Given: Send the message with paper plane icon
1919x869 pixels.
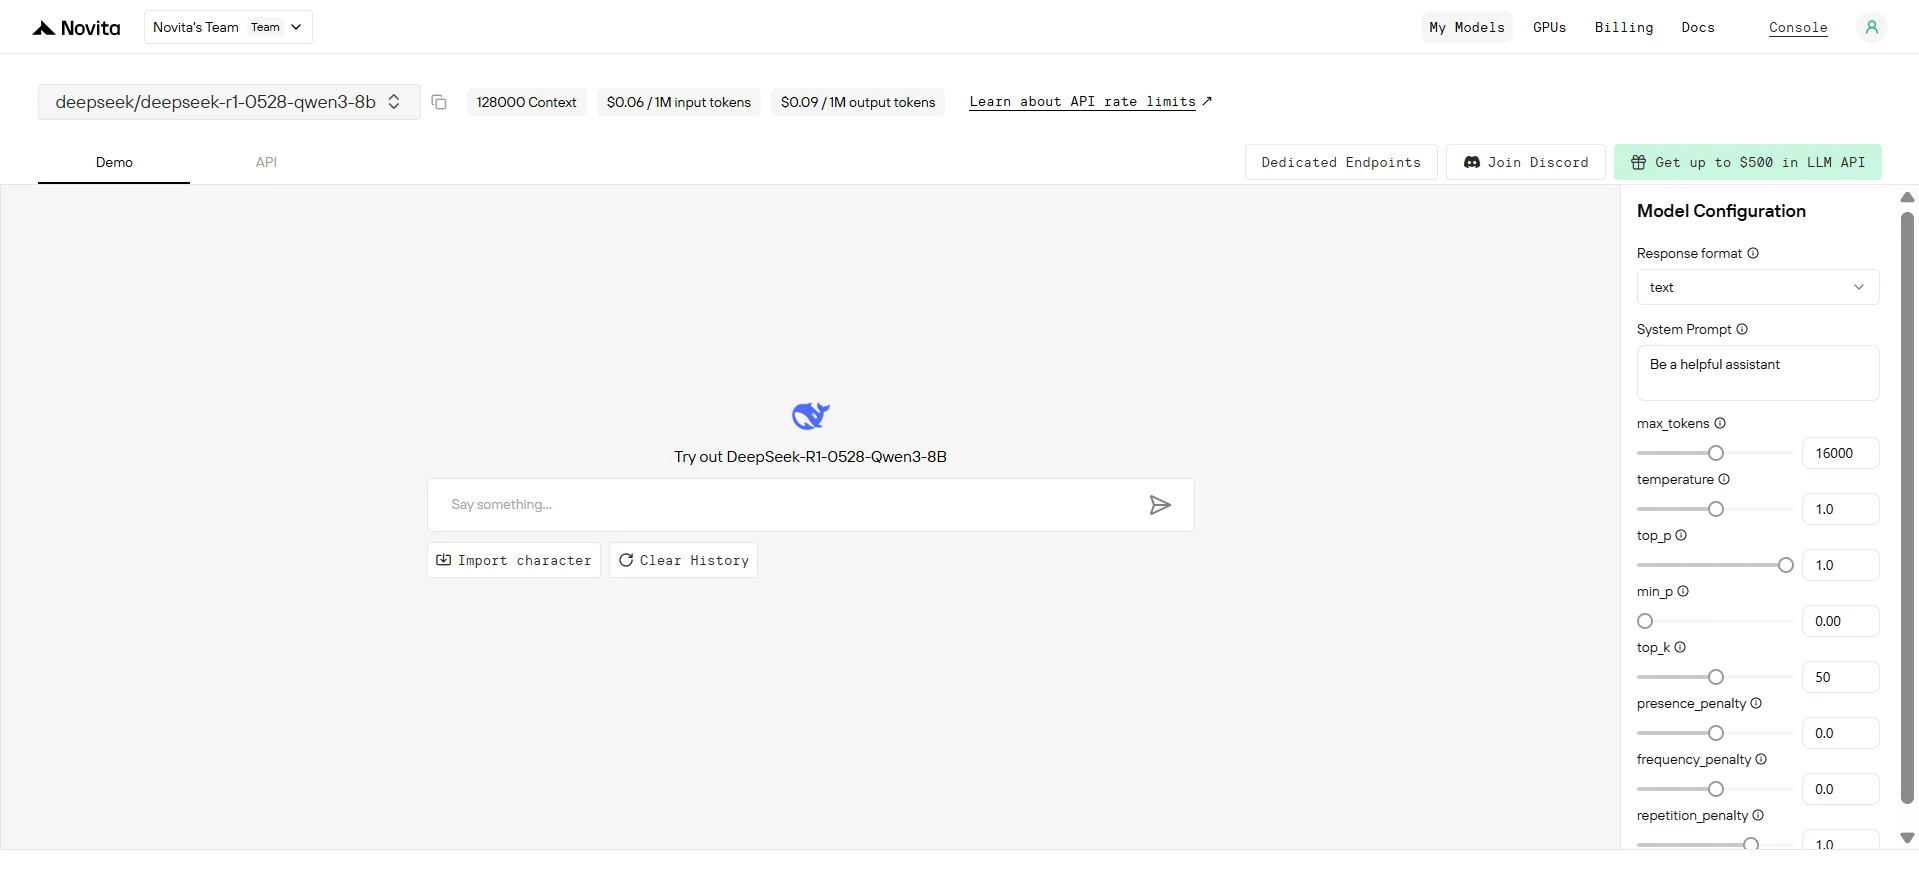Looking at the screenshot, I should click(x=1160, y=505).
